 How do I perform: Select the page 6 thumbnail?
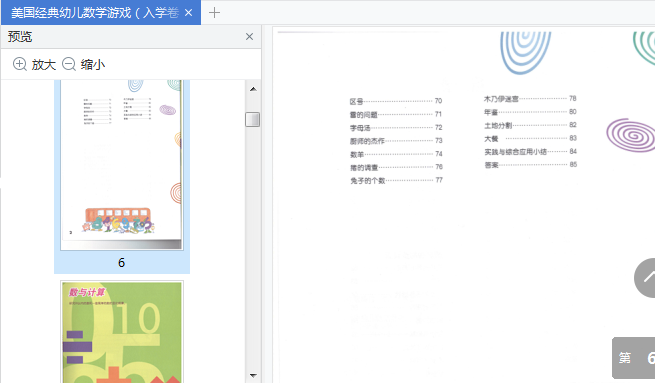[122, 165]
